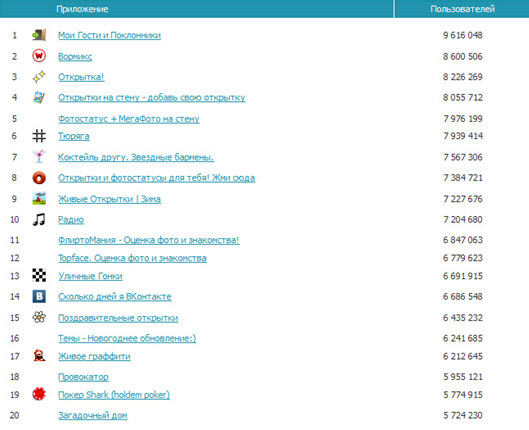Click the flower icon for Поздравительные открытки
Screen dimensions: 529x430
coord(39,317)
